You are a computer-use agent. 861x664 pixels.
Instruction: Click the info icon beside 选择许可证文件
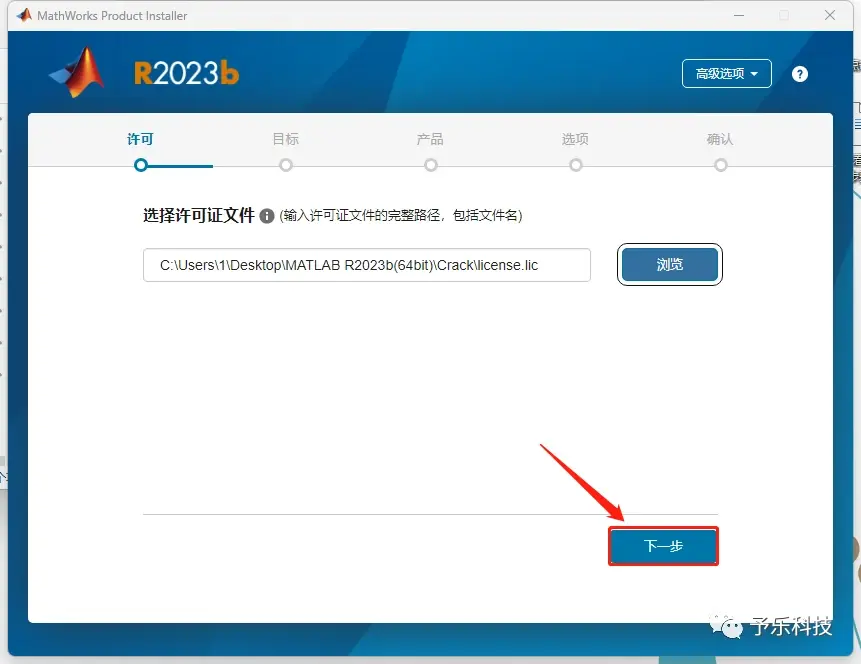click(x=267, y=216)
